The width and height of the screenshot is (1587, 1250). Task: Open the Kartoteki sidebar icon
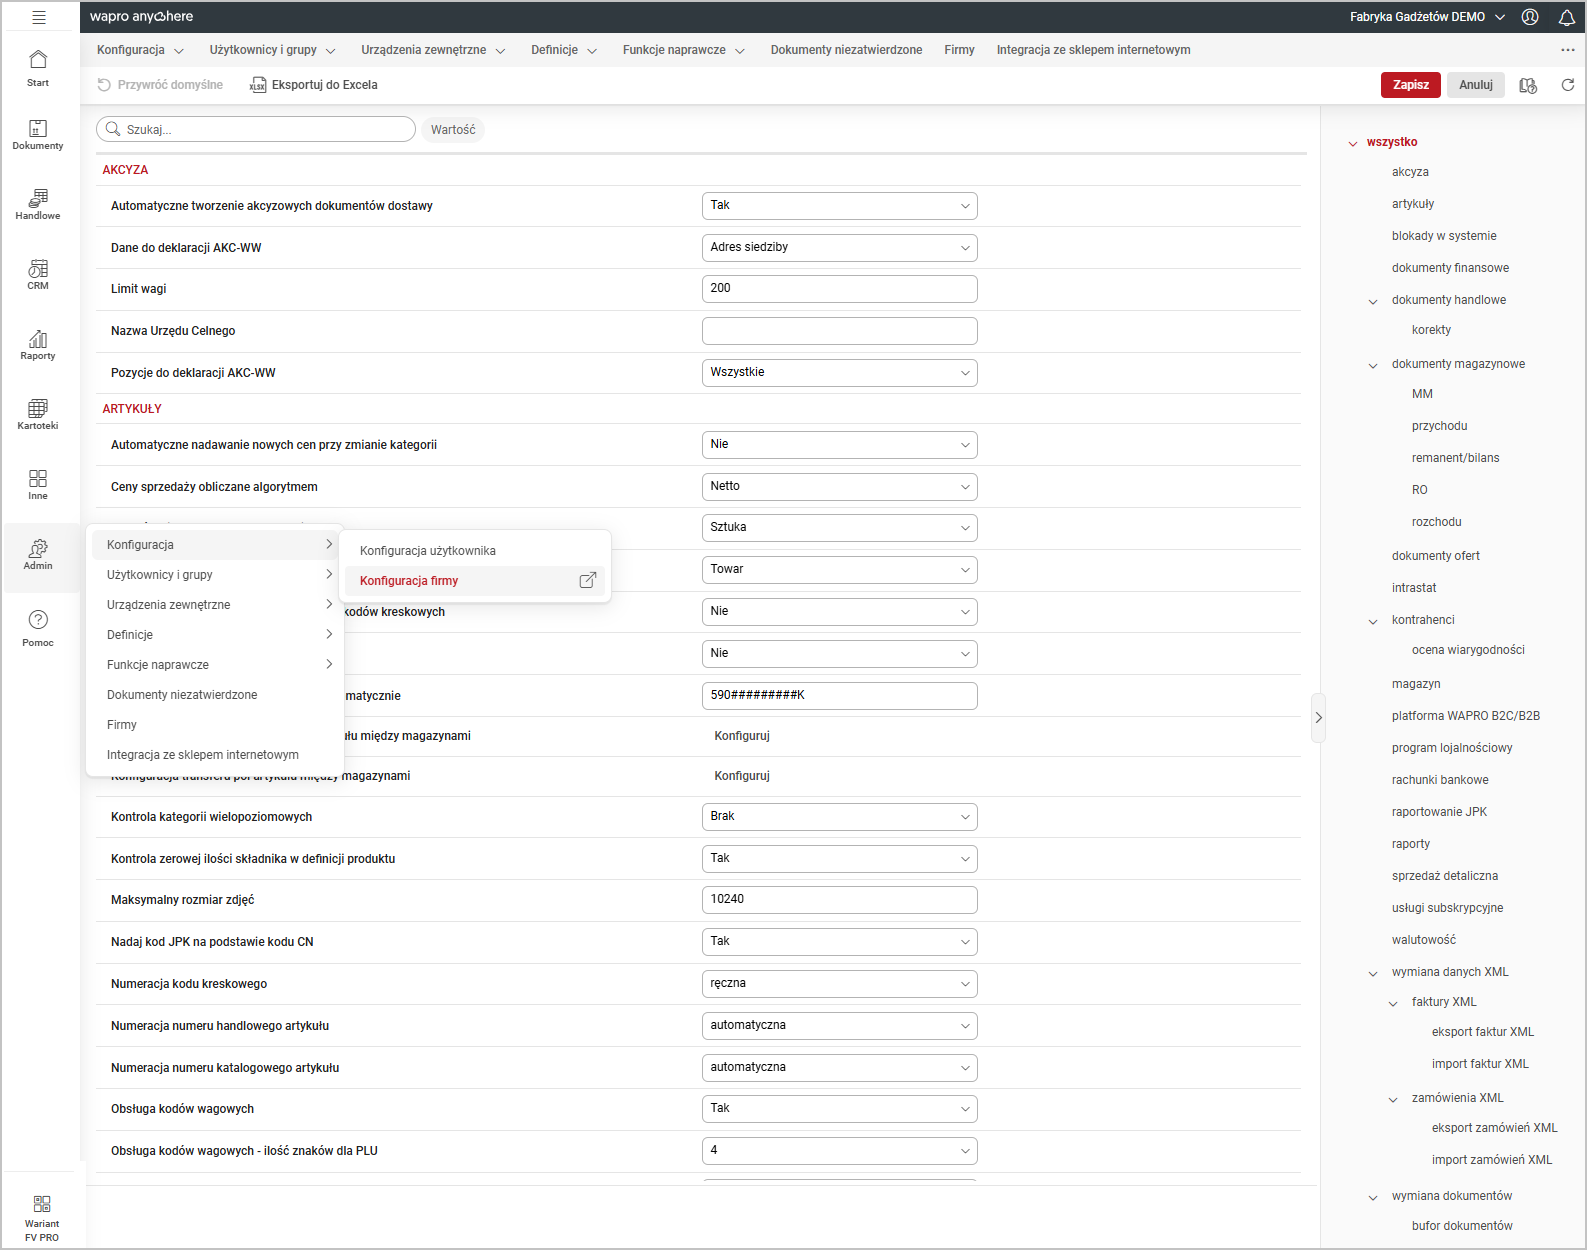point(38,414)
